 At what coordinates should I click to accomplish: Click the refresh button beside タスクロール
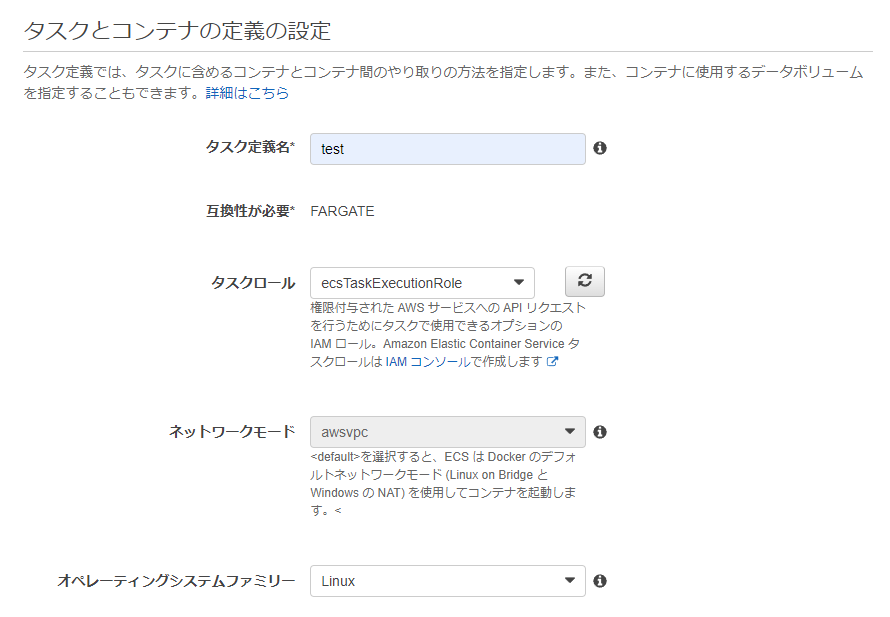585,282
